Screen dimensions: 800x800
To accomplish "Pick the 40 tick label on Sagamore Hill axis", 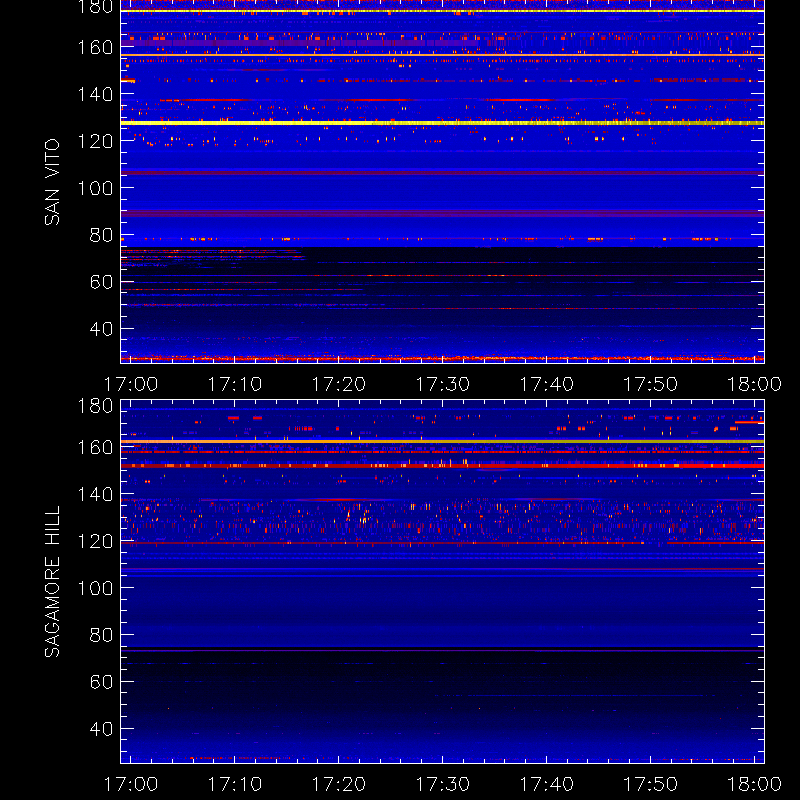I will (101, 729).
